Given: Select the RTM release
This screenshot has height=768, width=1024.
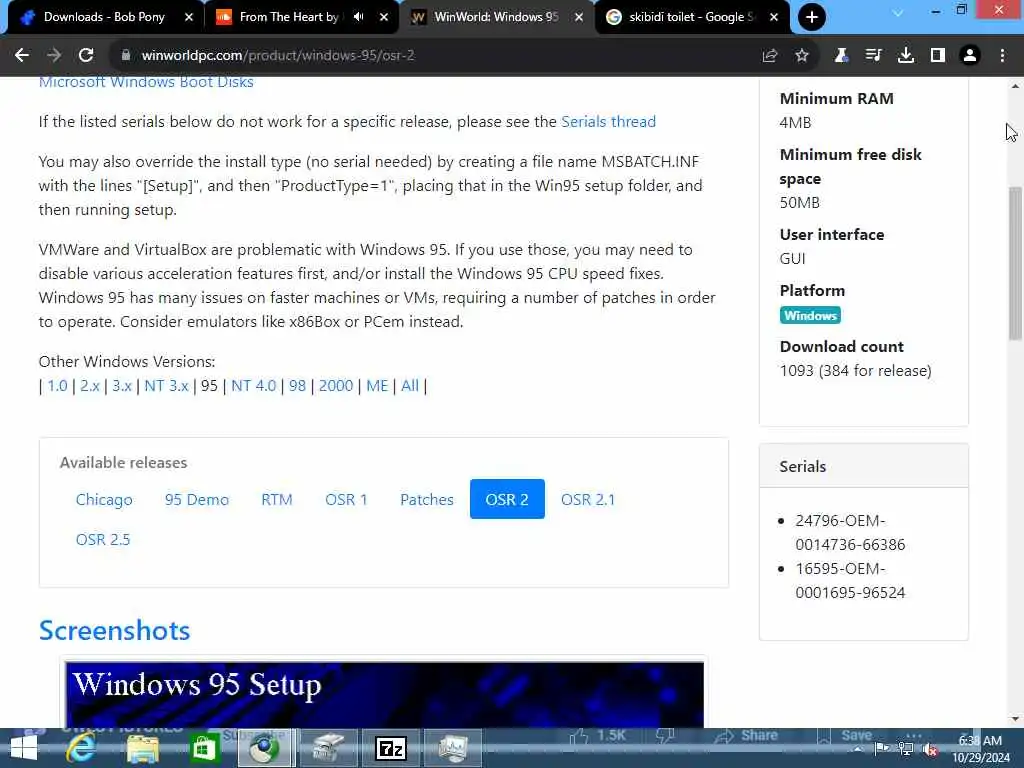Looking at the screenshot, I should pos(277,500).
